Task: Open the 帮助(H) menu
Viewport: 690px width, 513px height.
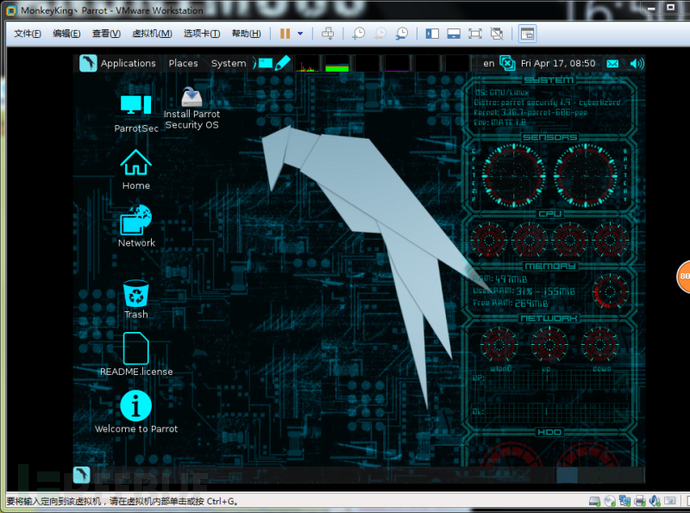Action: [246, 33]
